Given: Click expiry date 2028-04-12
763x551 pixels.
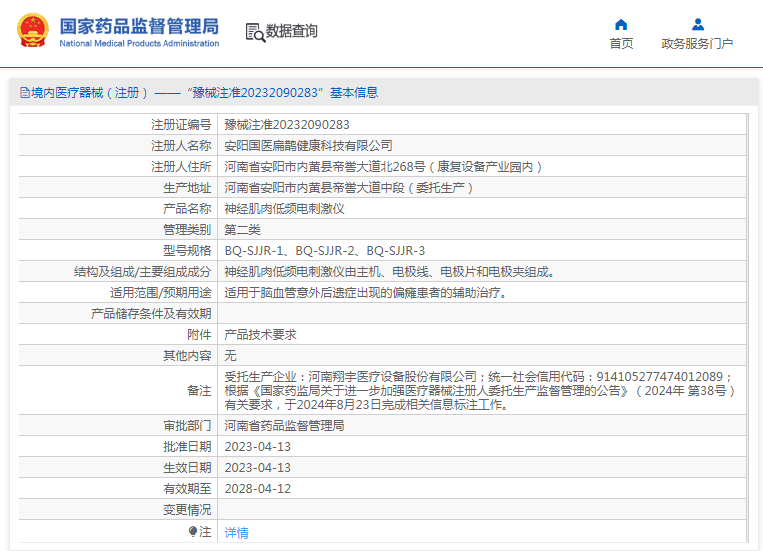Looking at the screenshot, I should 257,489.
